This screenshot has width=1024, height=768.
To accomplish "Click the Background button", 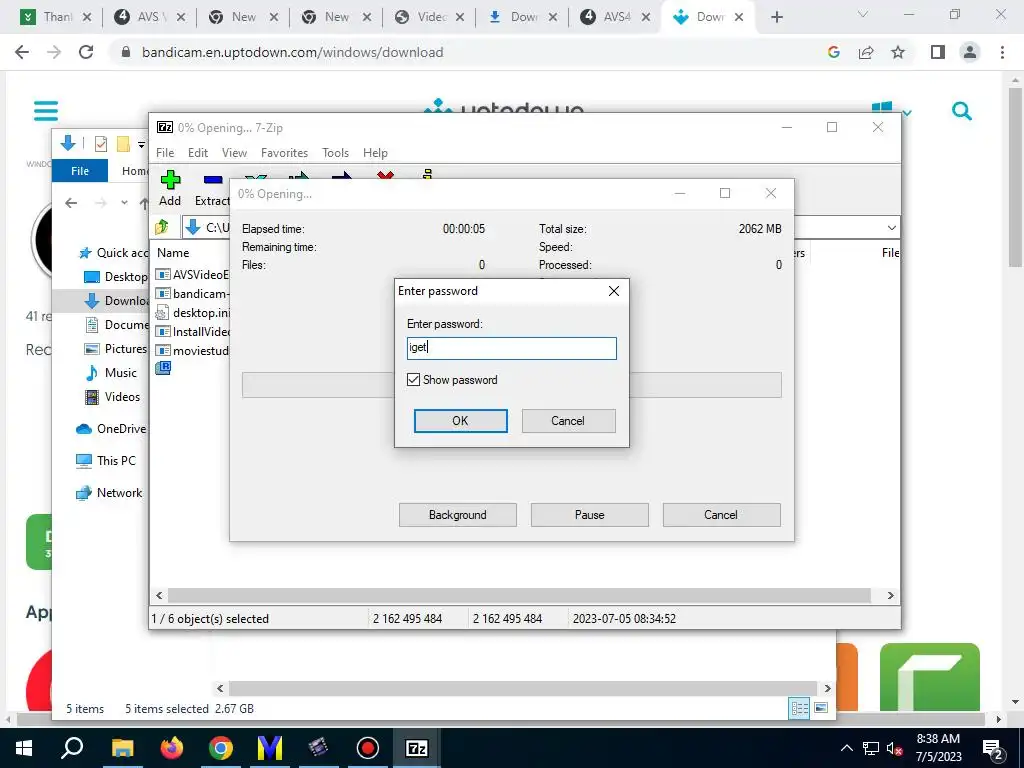I will point(457,515).
